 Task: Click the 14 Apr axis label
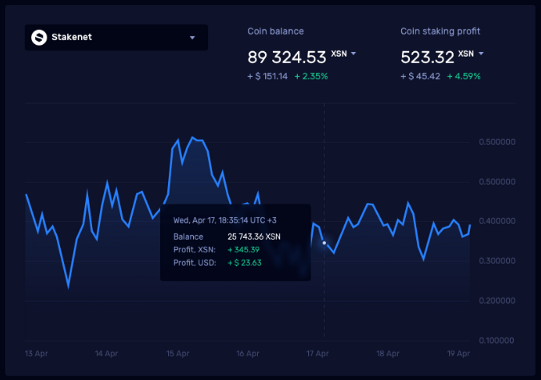click(x=106, y=353)
